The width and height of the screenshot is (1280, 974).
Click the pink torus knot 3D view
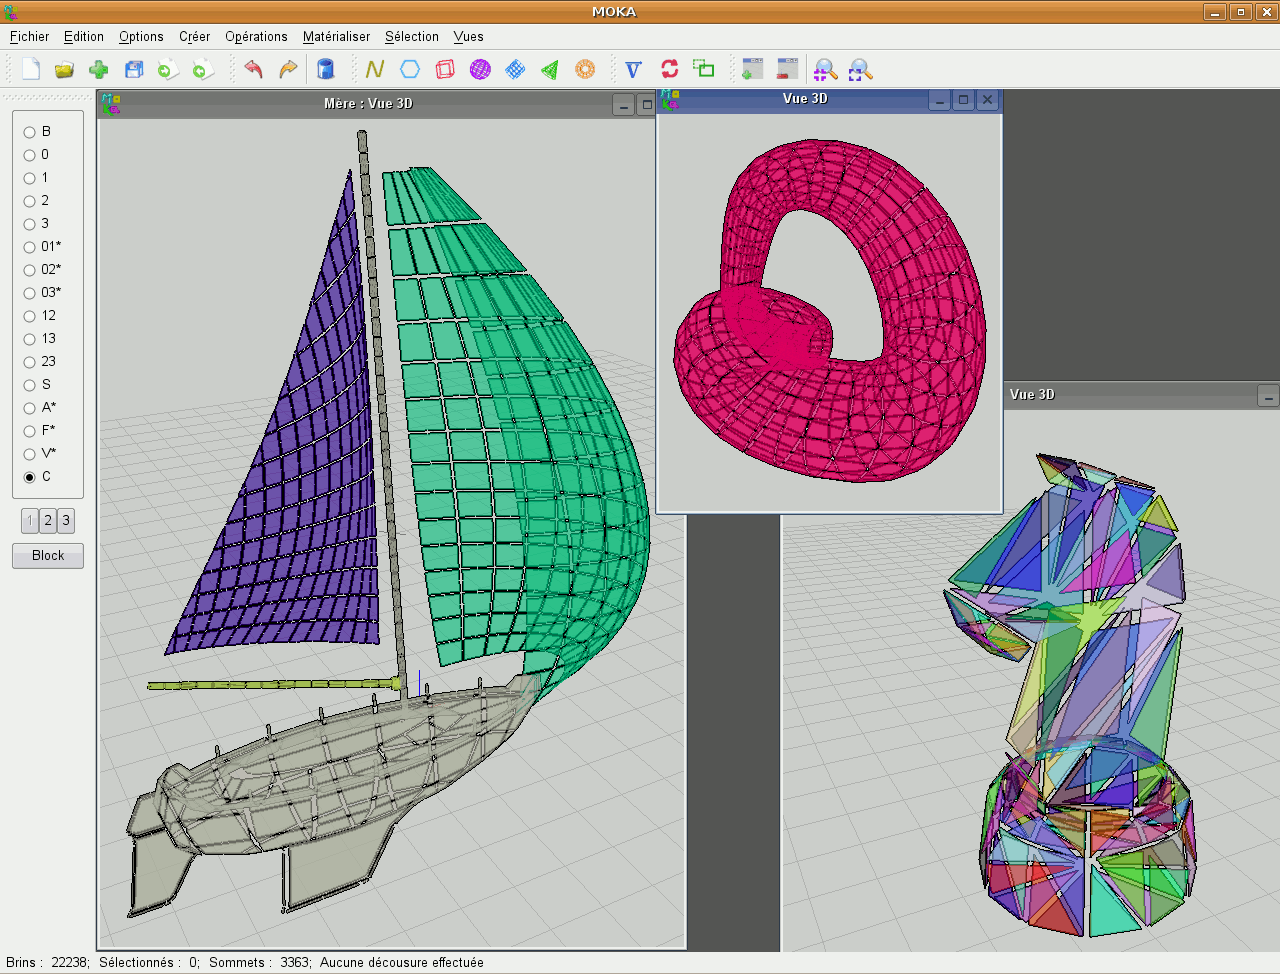829,310
